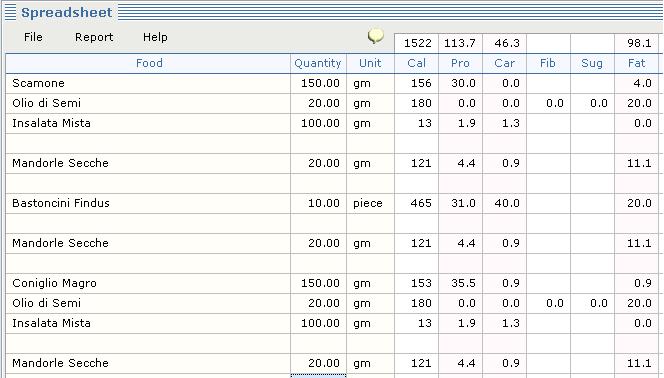Sort by the Quantity column header
Screen dimensions: 664x378
point(318,63)
